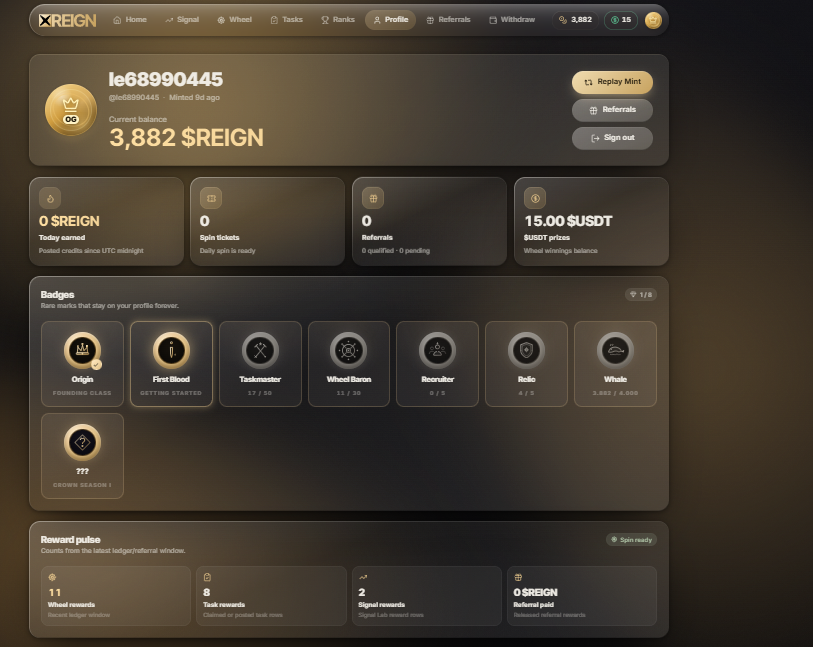Click the 3,882 balance pill
813x647 pixels.
point(575,20)
